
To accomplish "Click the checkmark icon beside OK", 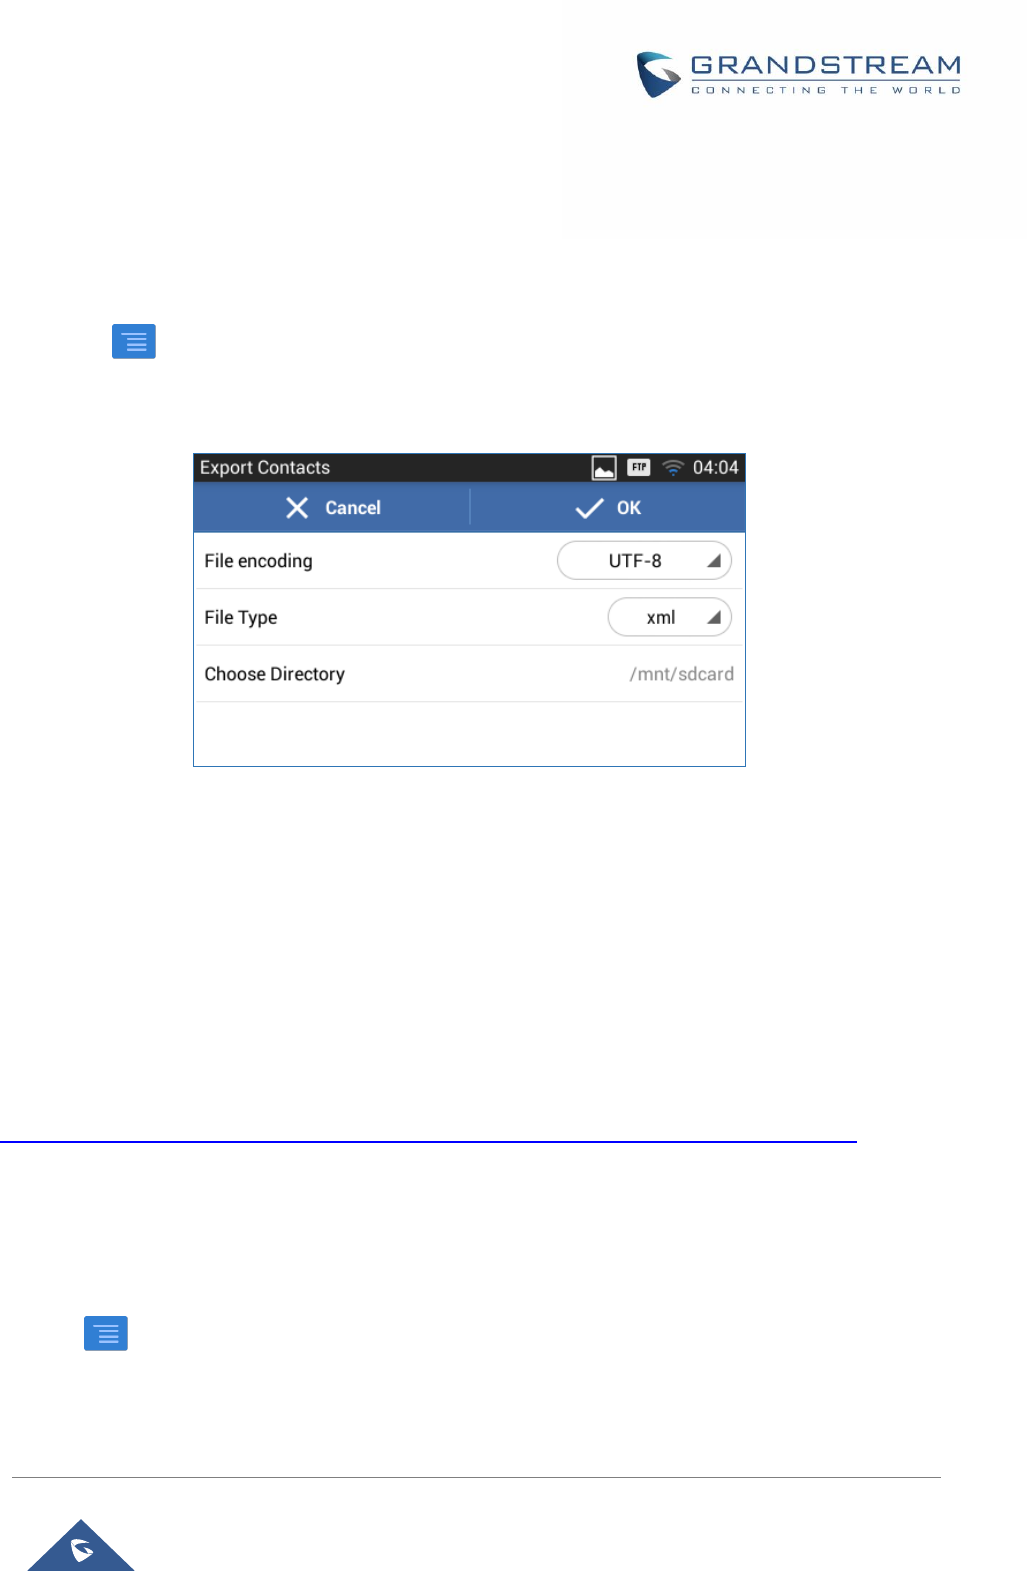I will pos(589,508).
